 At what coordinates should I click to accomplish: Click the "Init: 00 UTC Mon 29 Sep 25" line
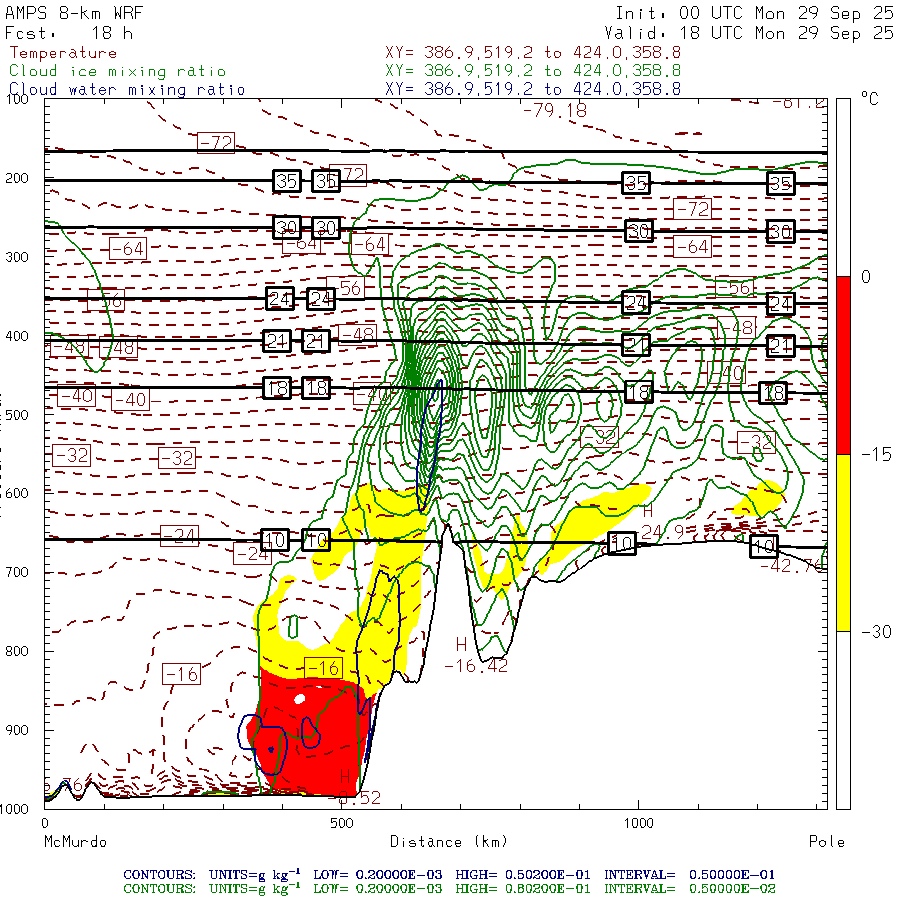[x=754, y=13]
